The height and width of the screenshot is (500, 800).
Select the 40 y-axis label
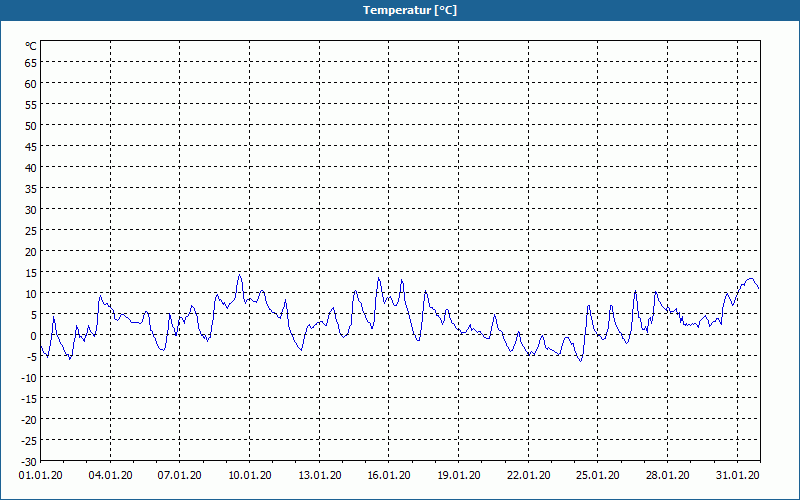point(31,168)
